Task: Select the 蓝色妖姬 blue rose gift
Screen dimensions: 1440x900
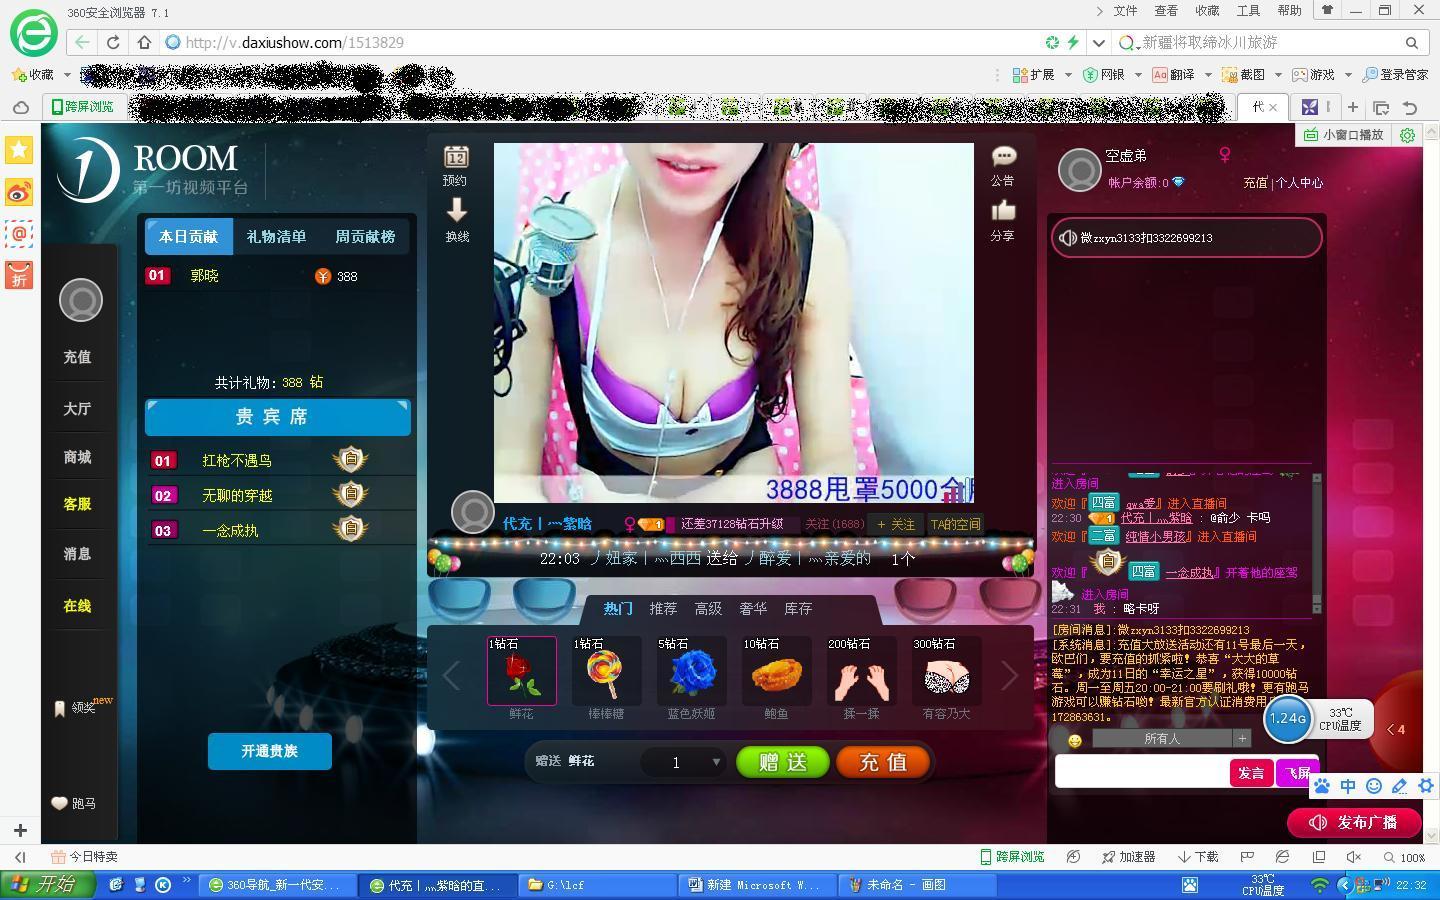Action: point(691,671)
